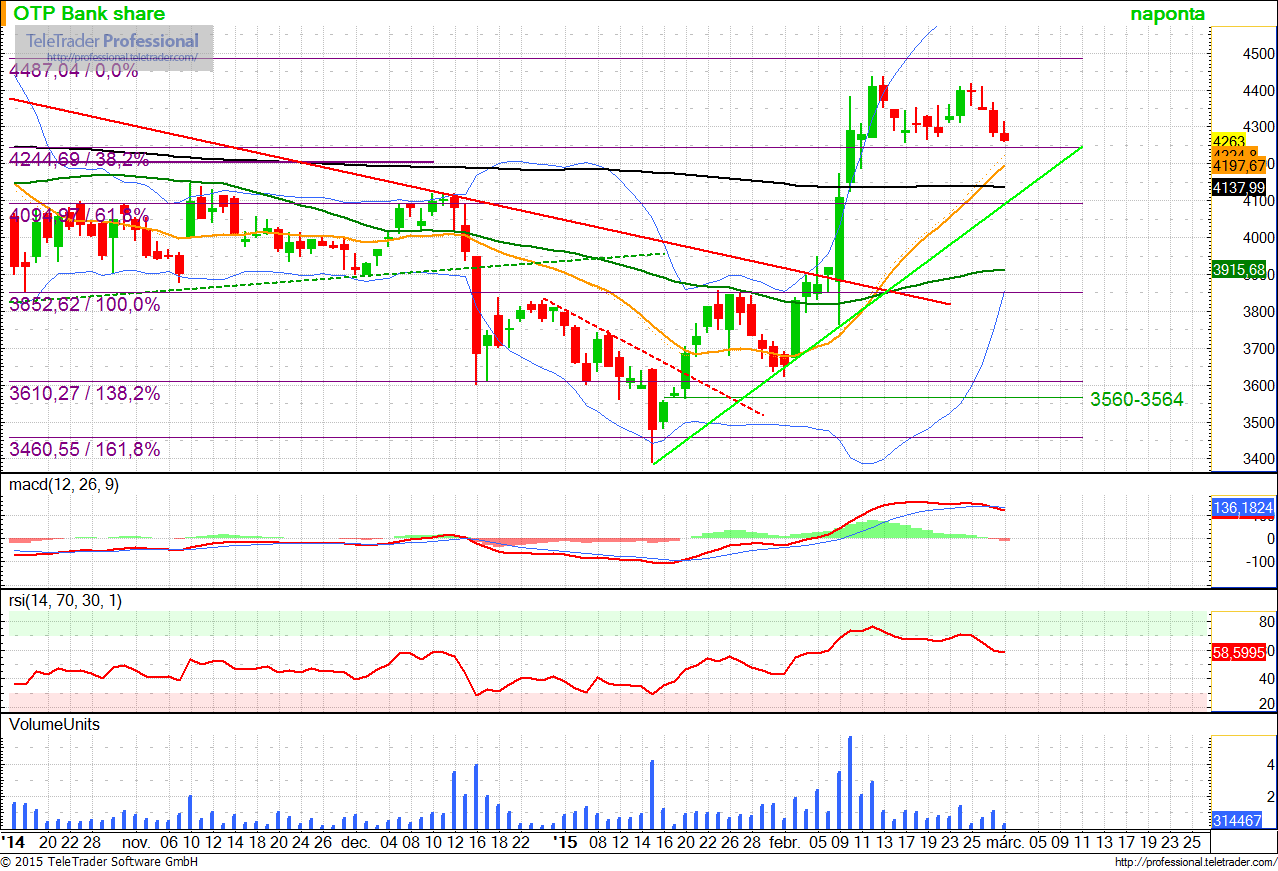Image resolution: width=1278 pixels, height=871 pixels.
Task: Click the 3400 price axis label
Action: 1258,460
